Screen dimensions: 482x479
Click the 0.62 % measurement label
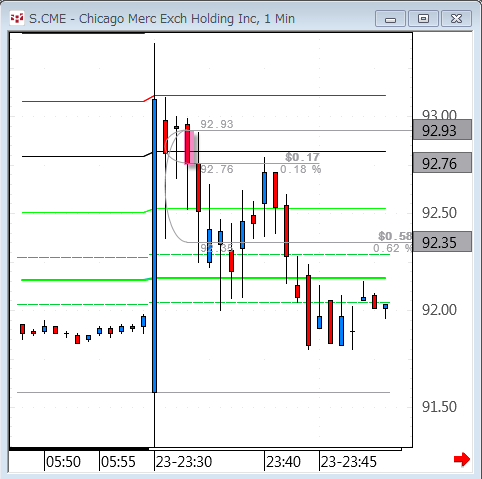[x=393, y=248]
